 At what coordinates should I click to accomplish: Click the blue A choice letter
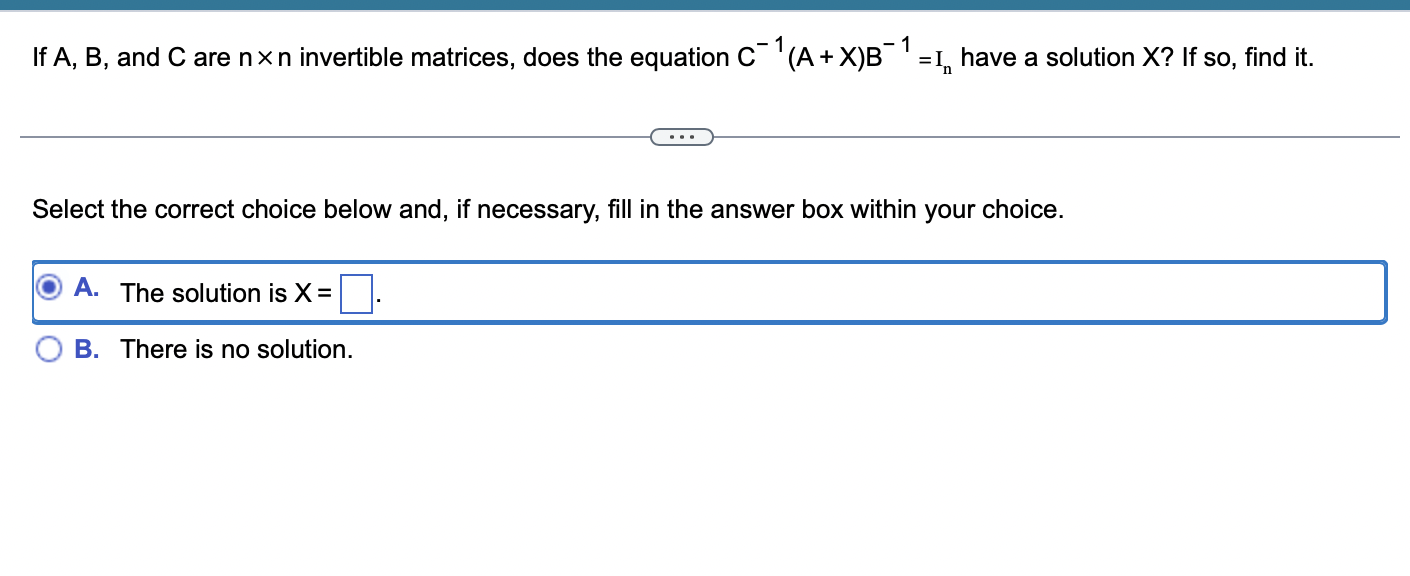click(87, 287)
